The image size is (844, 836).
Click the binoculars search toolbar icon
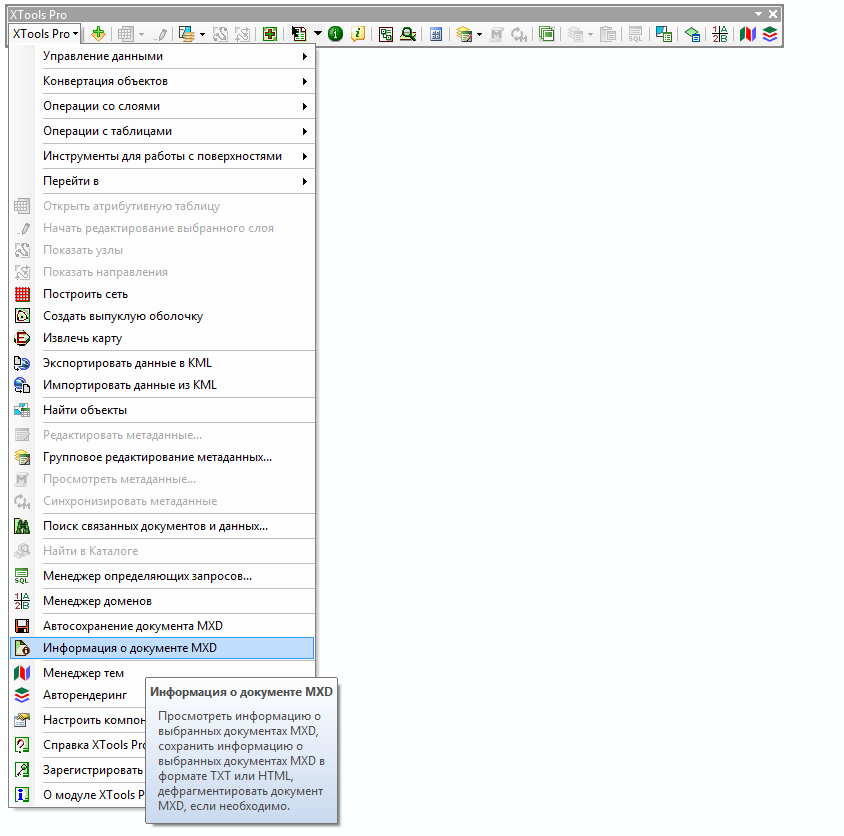[408, 34]
